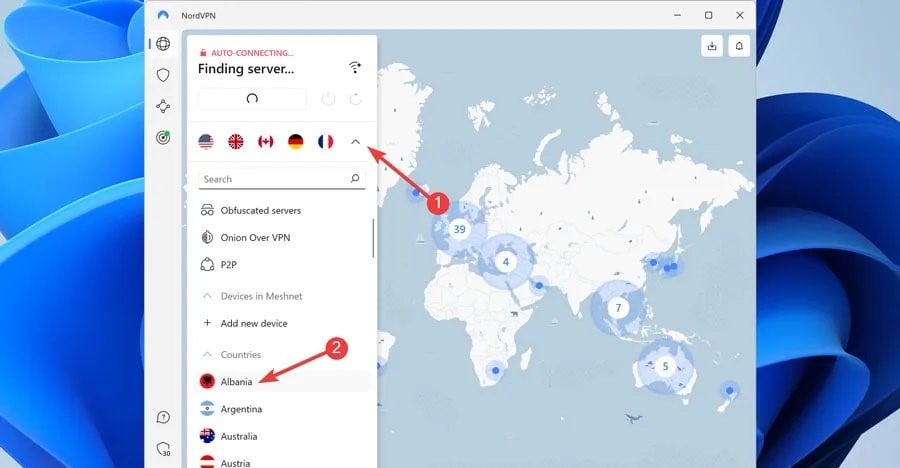Viewport: 900px width, 468px height.
Task: Maximize the NordVPN window
Action: coord(708,16)
